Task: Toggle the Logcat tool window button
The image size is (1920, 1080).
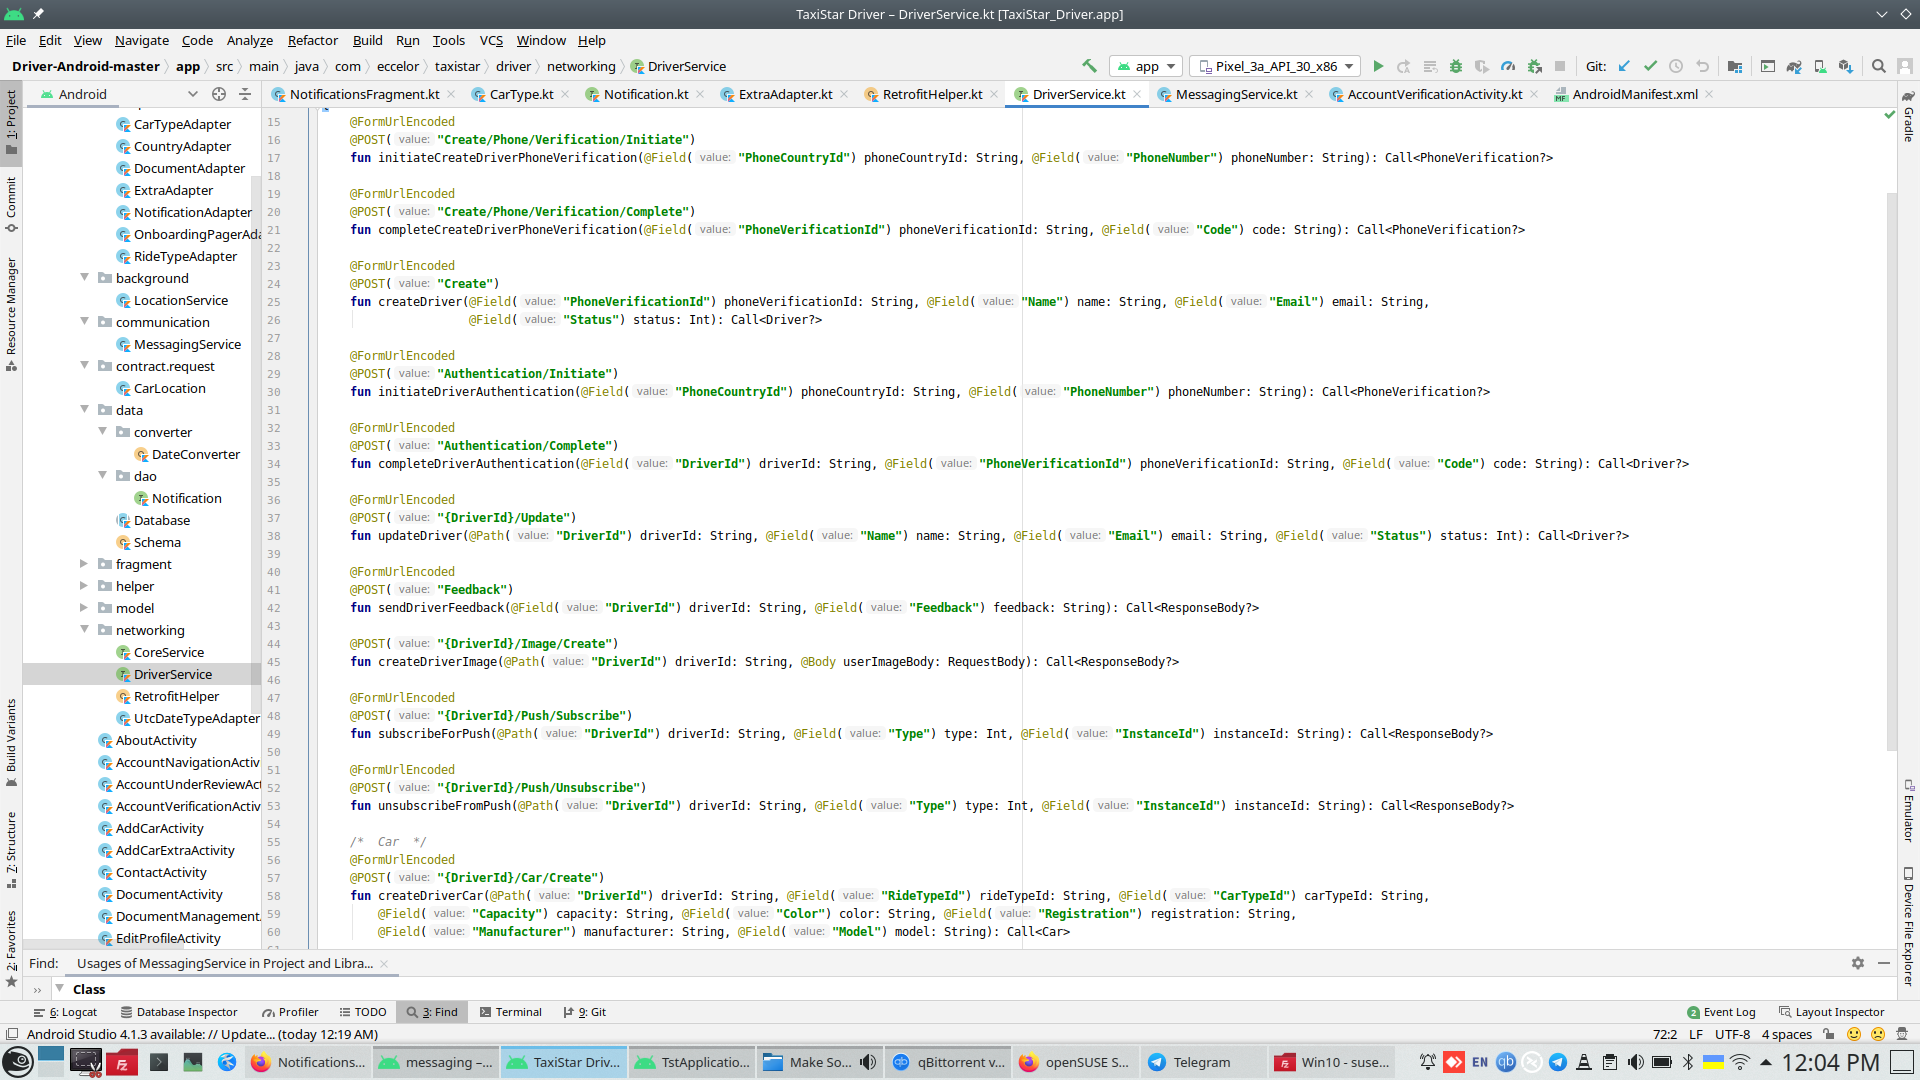Action: click(x=66, y=1012)
